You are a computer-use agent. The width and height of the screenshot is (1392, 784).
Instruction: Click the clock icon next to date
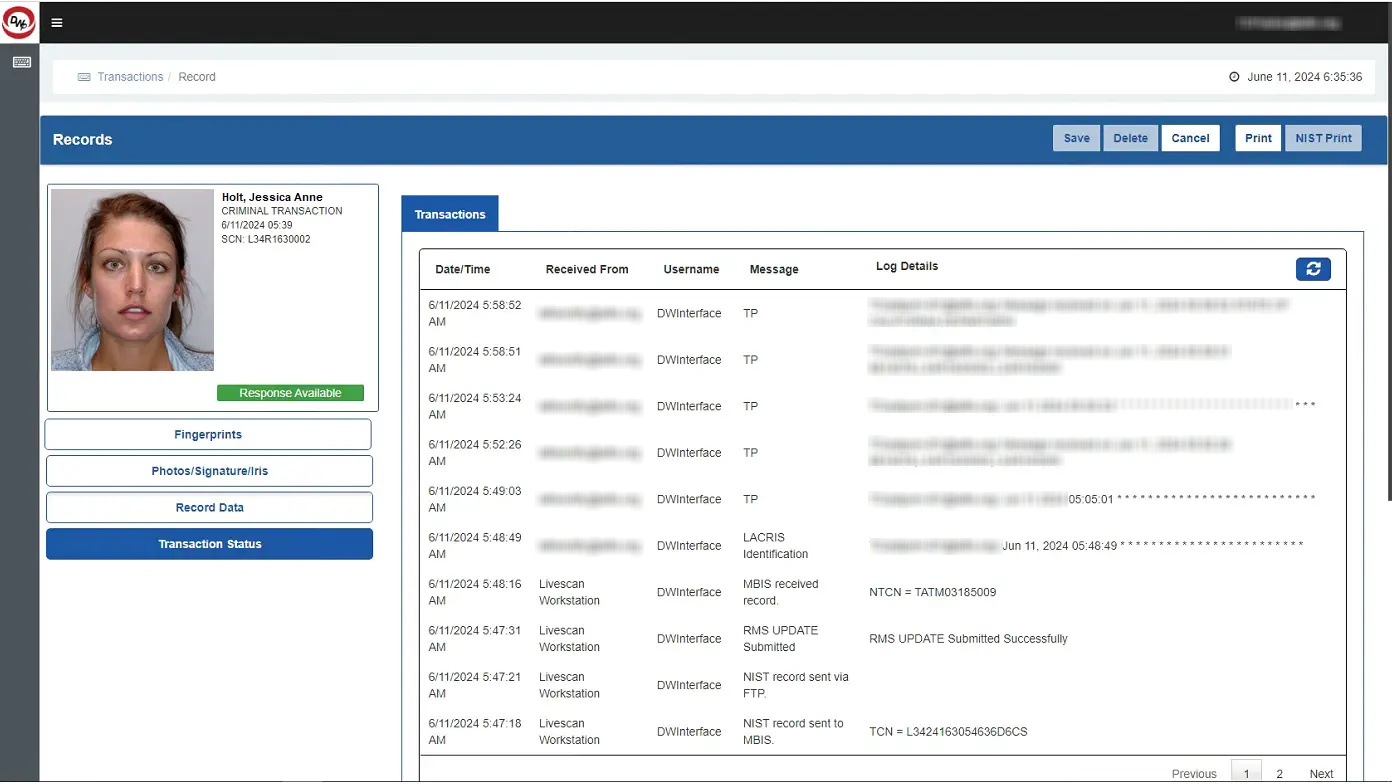pos(1234,77)
